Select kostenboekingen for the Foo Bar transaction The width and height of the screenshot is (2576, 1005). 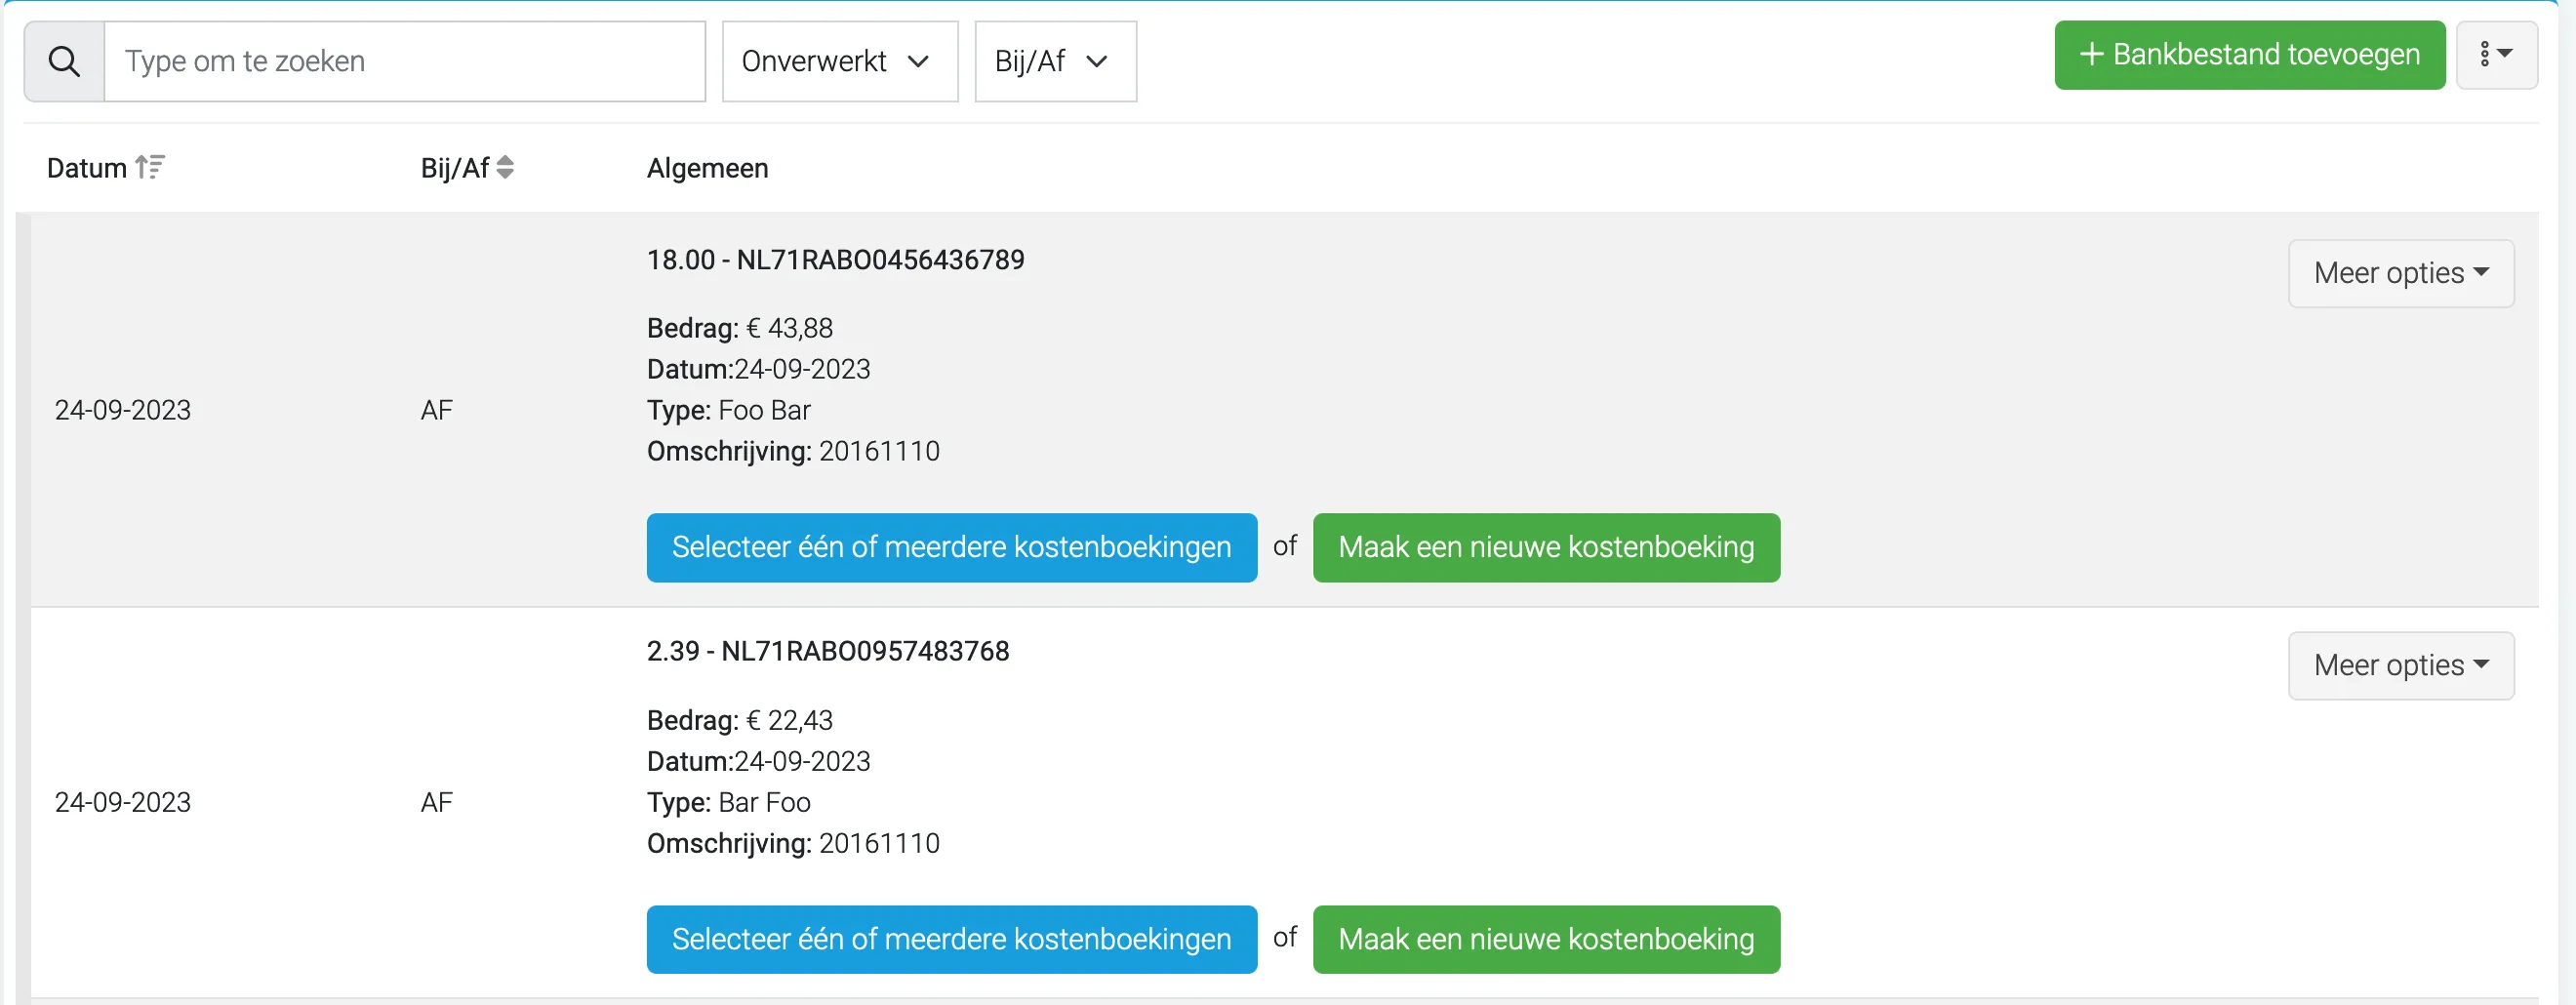(951, 547)
